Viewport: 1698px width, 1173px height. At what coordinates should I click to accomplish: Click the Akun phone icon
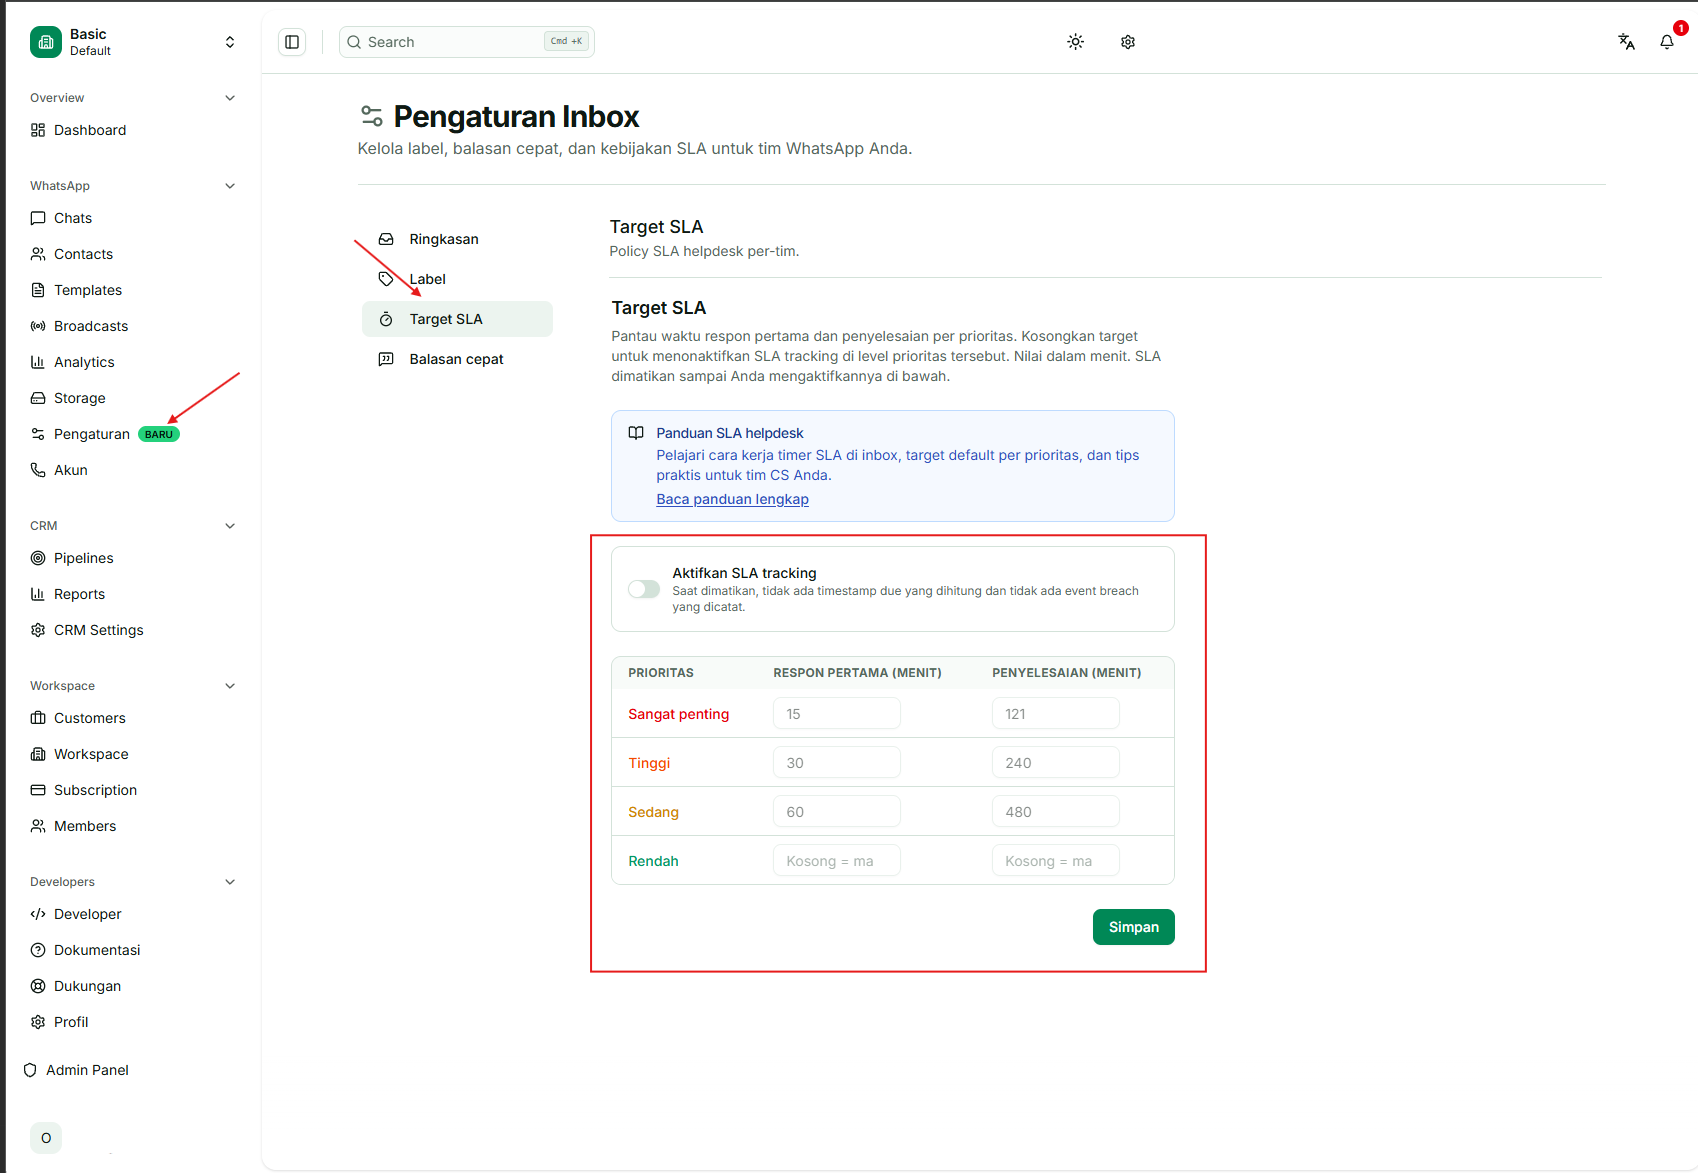click(x=38, y=470)
